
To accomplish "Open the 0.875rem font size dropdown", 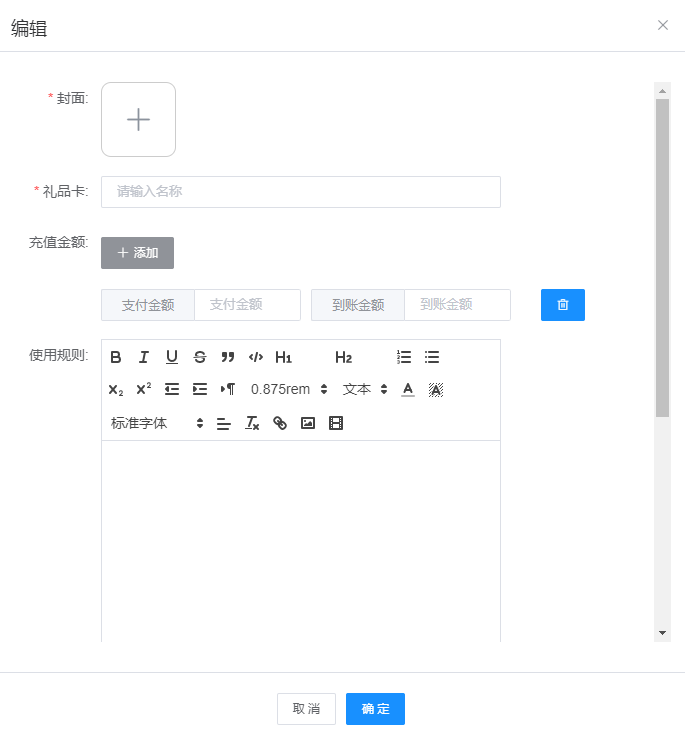I will tap(289, 389).
